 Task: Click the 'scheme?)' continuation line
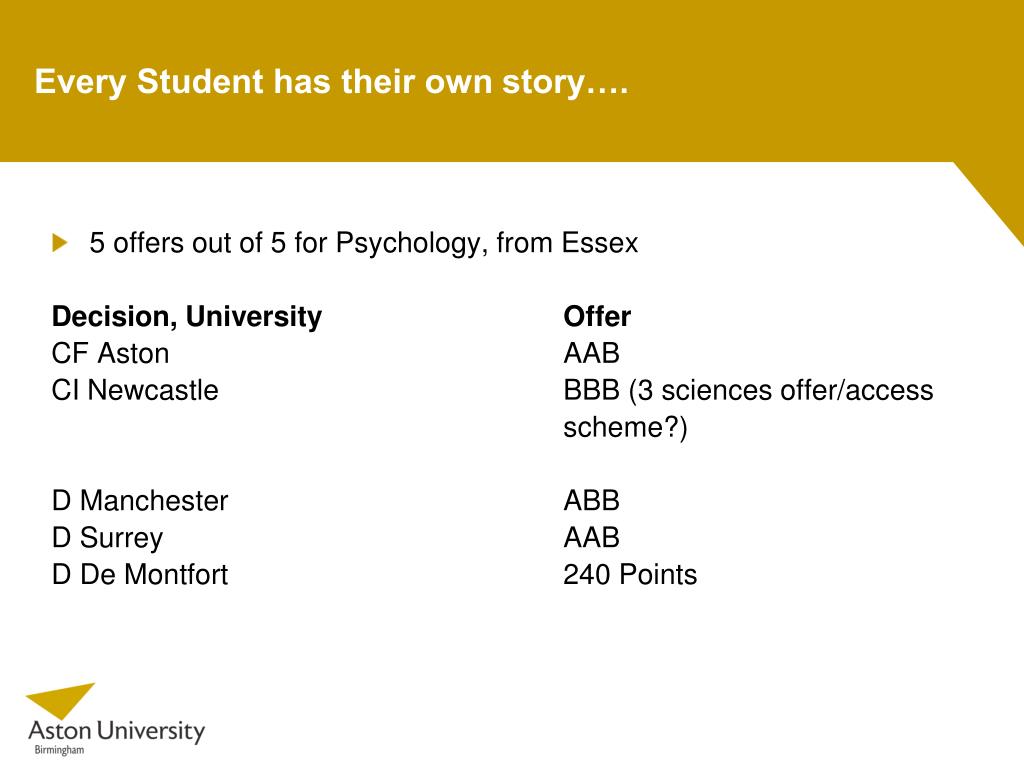625,428
